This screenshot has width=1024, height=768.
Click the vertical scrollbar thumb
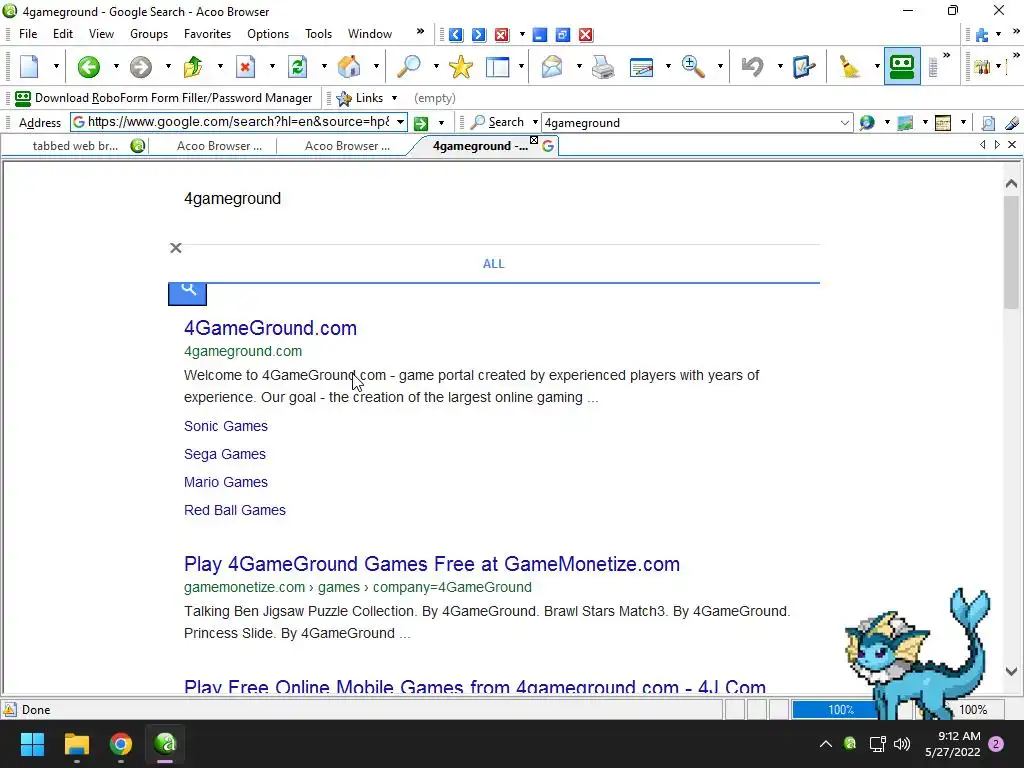[x=1011, y=251]
